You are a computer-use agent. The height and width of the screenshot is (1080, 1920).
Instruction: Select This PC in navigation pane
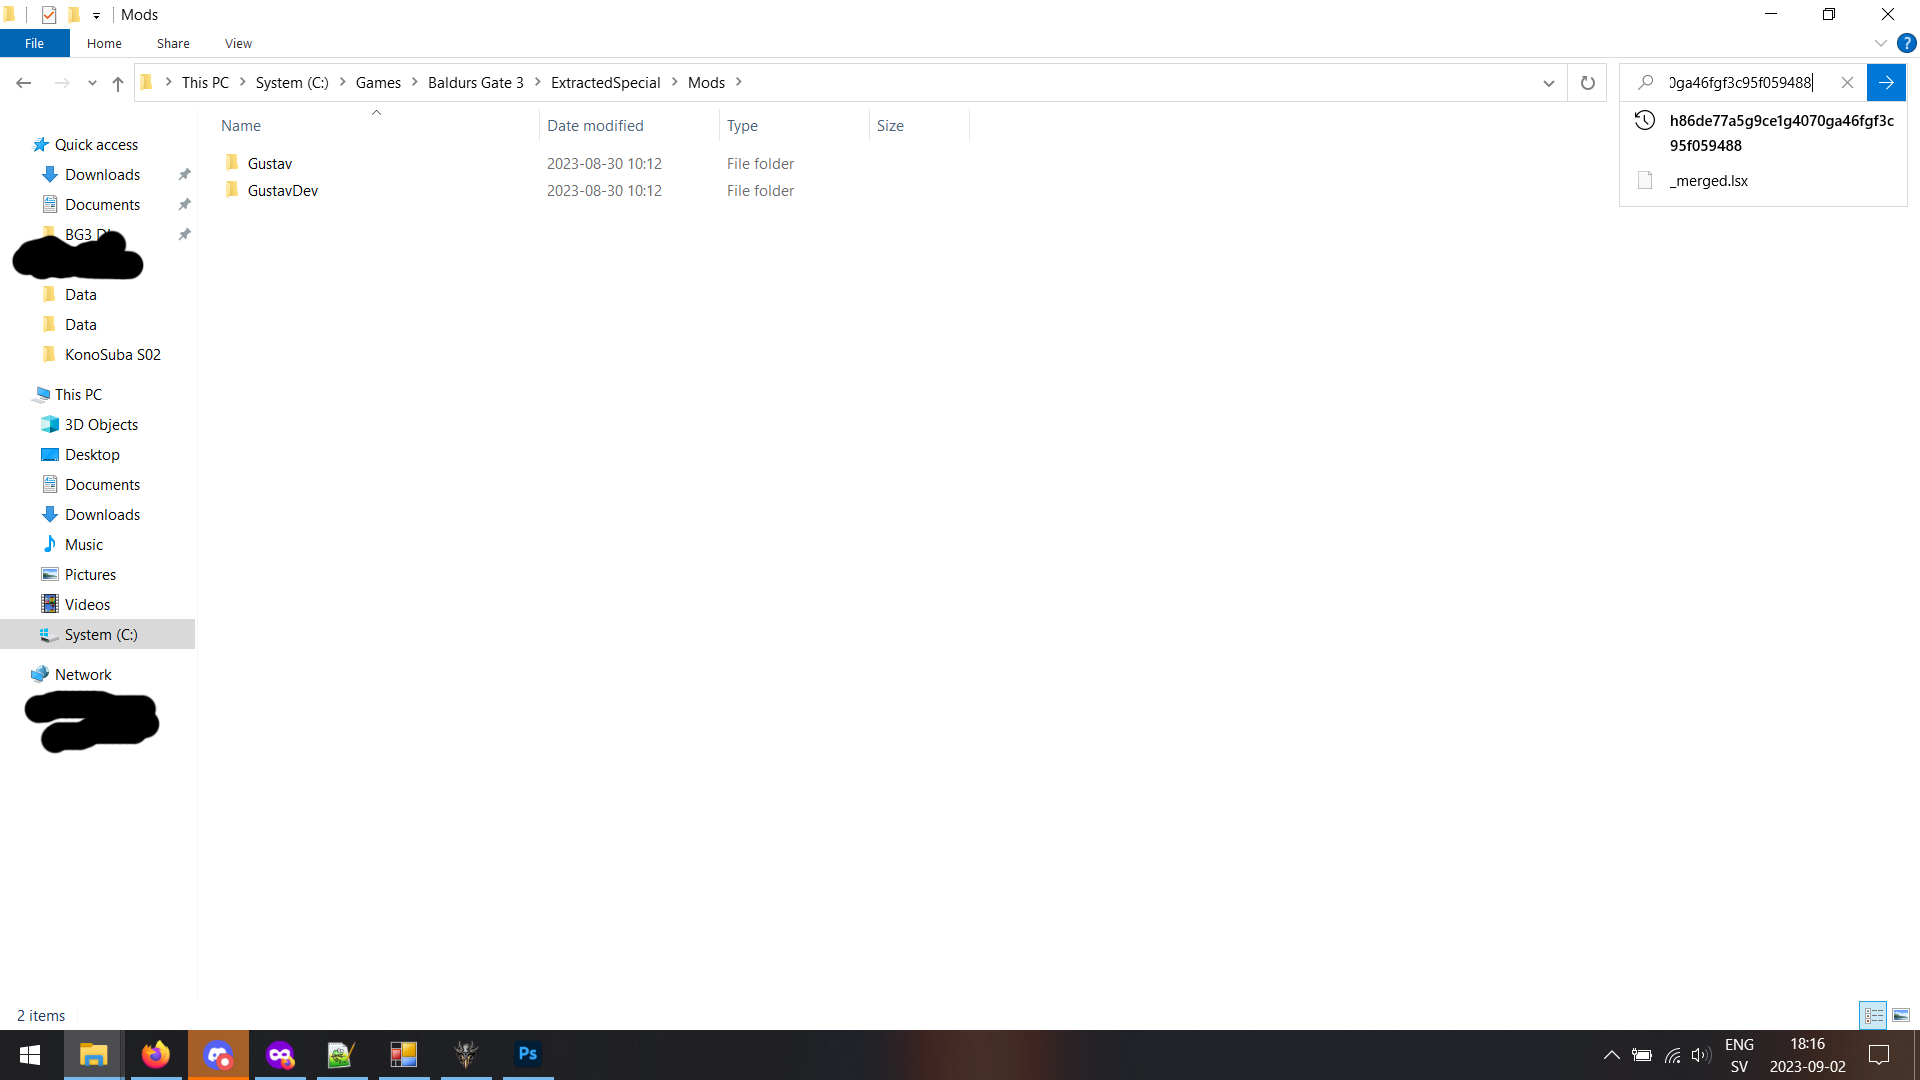point(78,395)
